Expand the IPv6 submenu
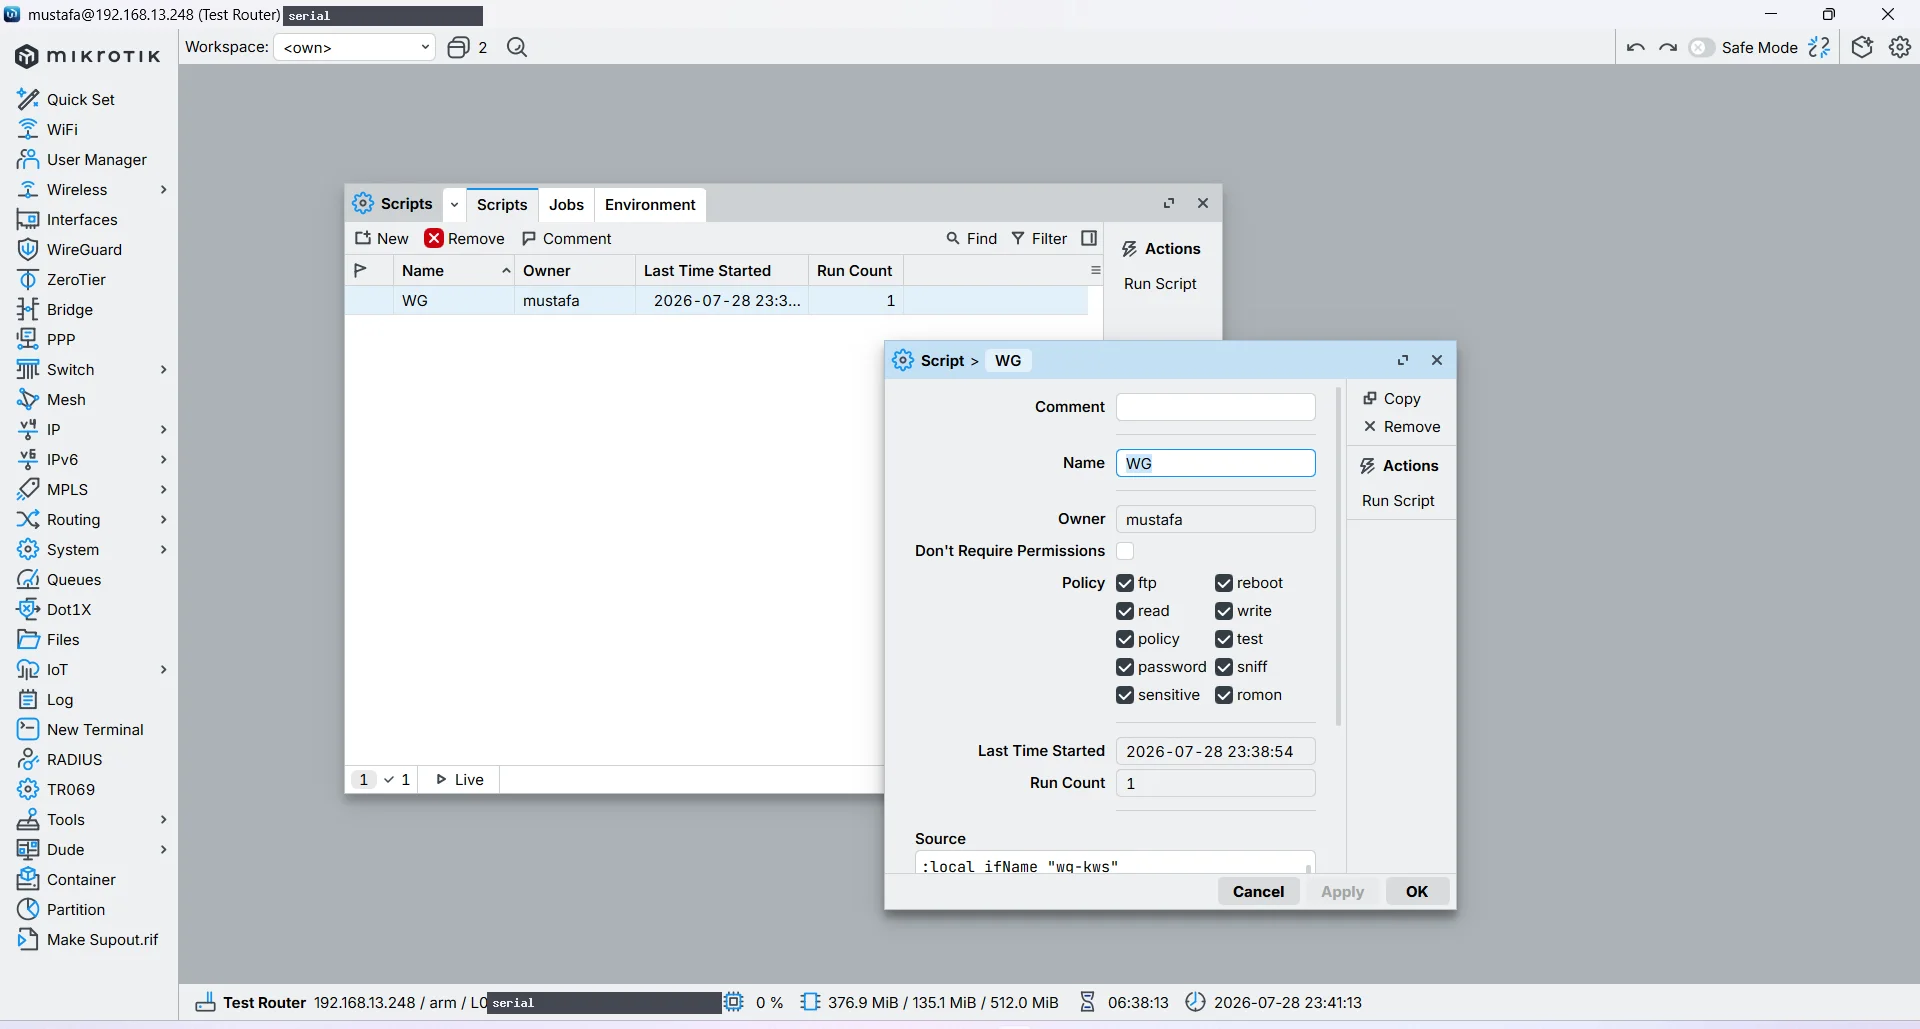The height and width of the screenshot is (1029, 1920). tap(164, 459)
